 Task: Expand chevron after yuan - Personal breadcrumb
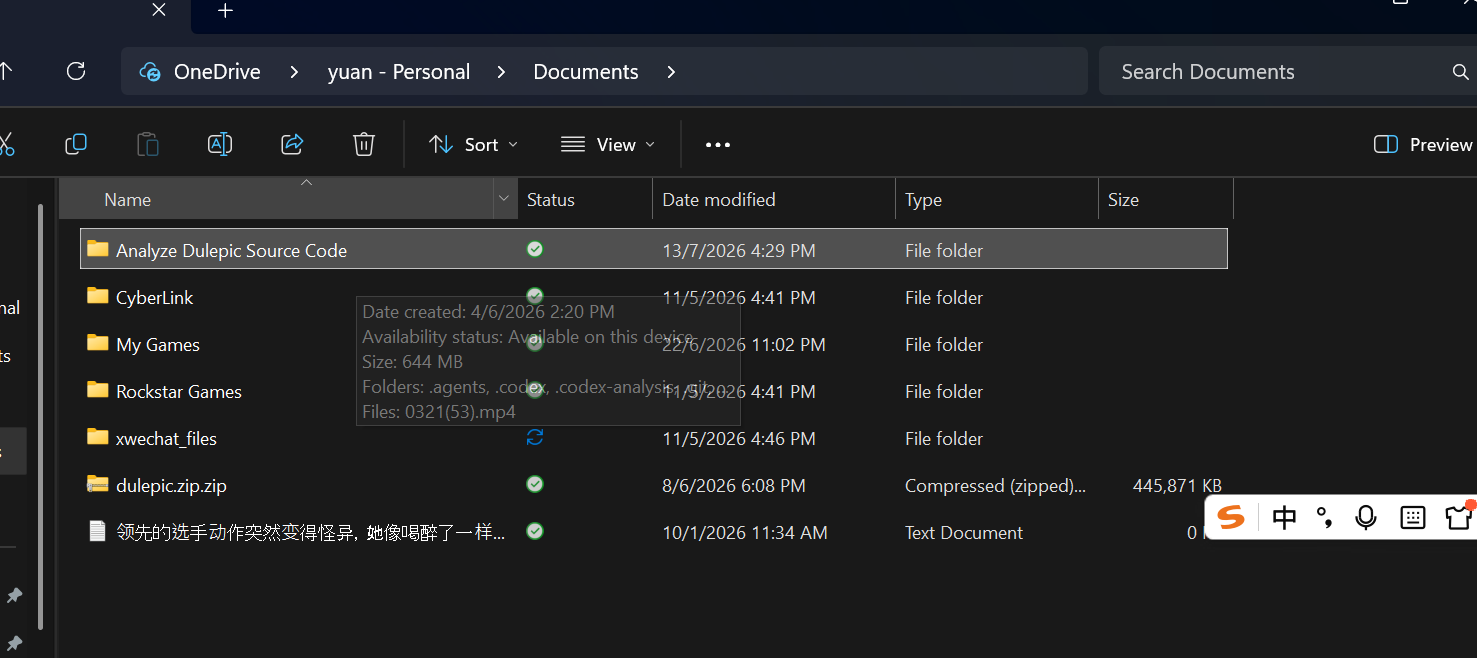click(x=501, y=72)
